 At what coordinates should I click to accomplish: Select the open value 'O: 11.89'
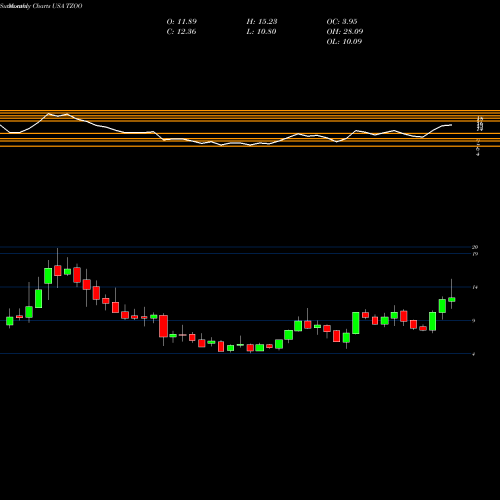click(182, 22)
